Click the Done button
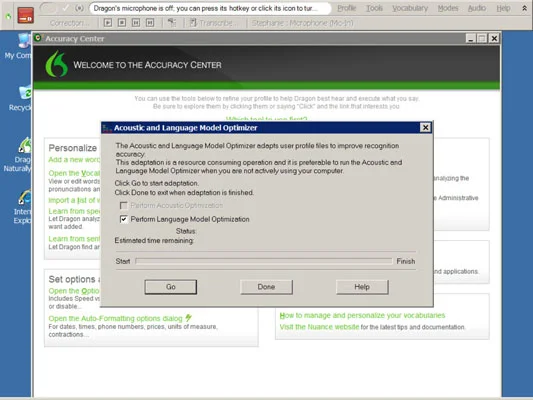 pos(266,287)
